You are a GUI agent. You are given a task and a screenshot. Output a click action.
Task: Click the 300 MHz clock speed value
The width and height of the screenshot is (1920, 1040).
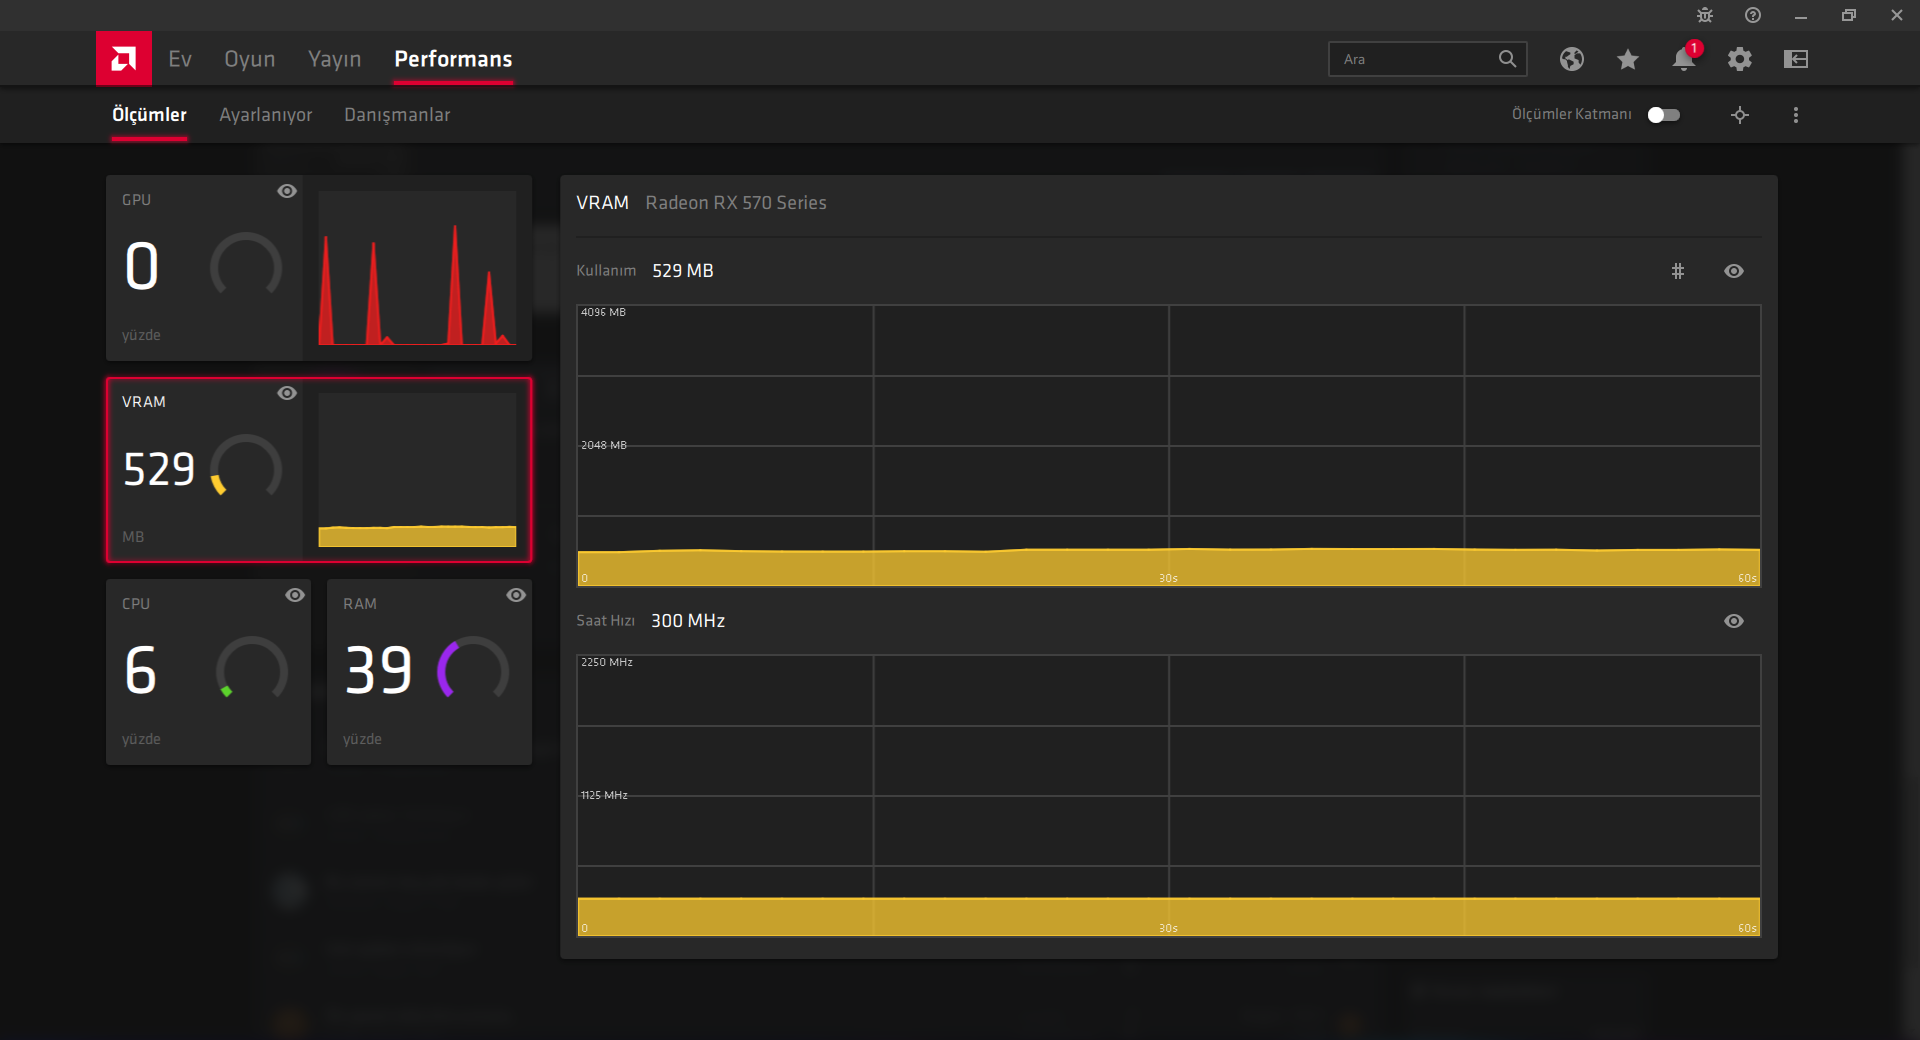[x=688, y=621]
